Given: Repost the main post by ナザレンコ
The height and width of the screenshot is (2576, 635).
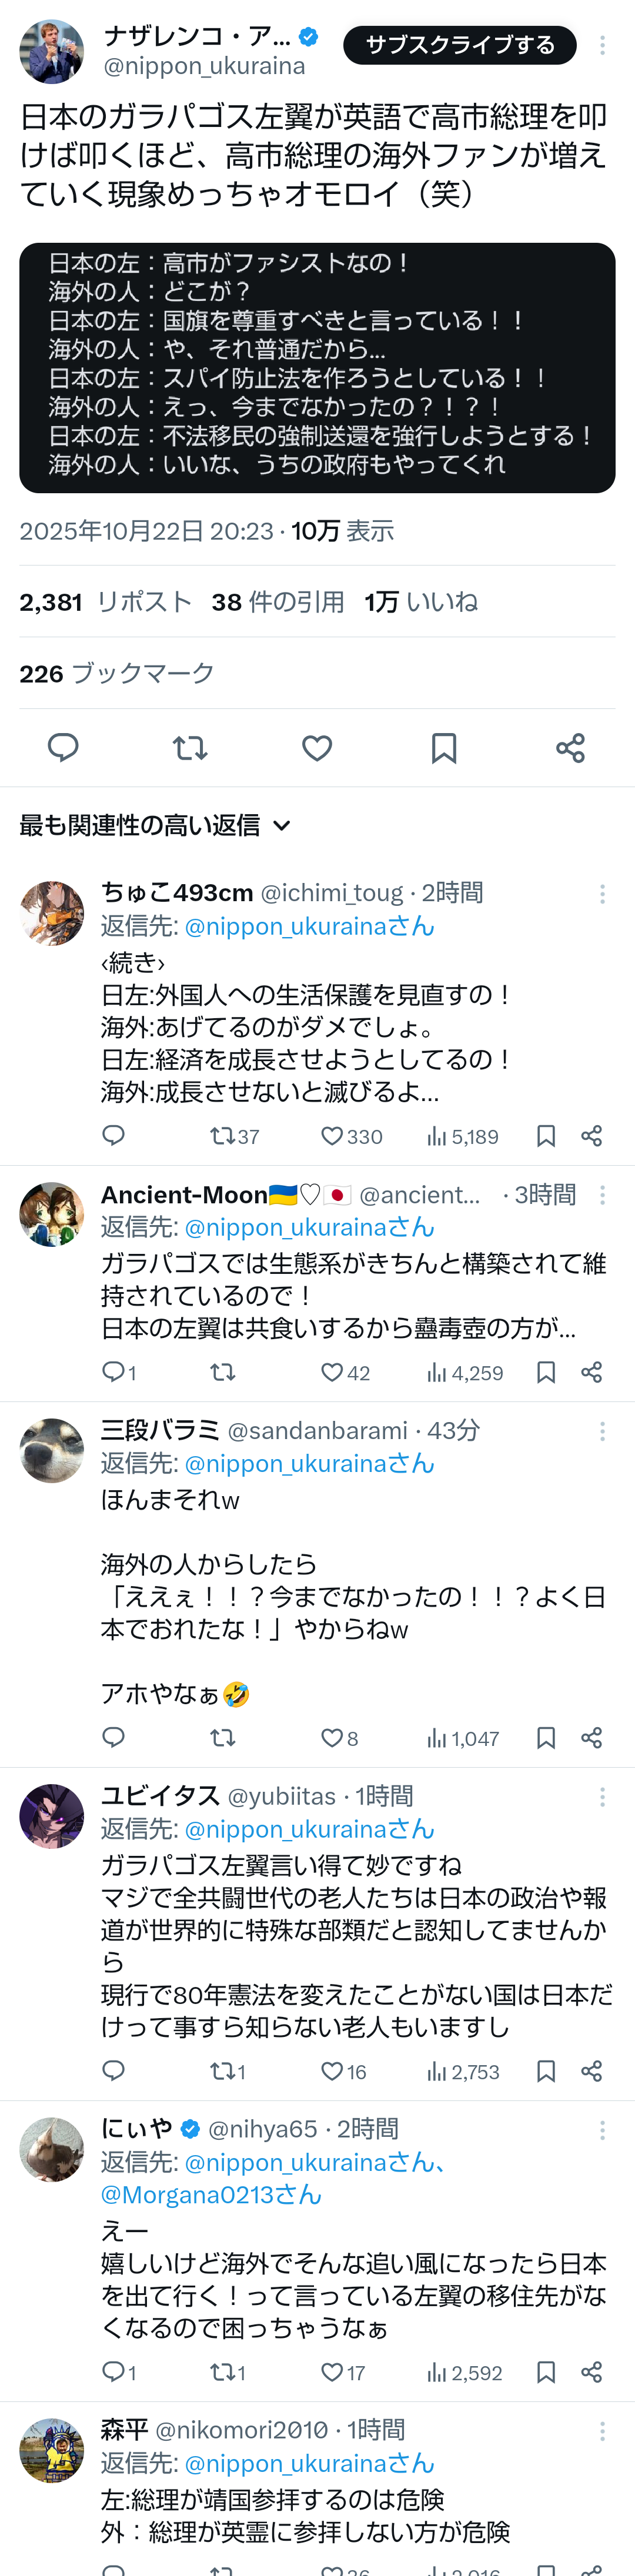Looking at the screenshot, I should [190, 747].
